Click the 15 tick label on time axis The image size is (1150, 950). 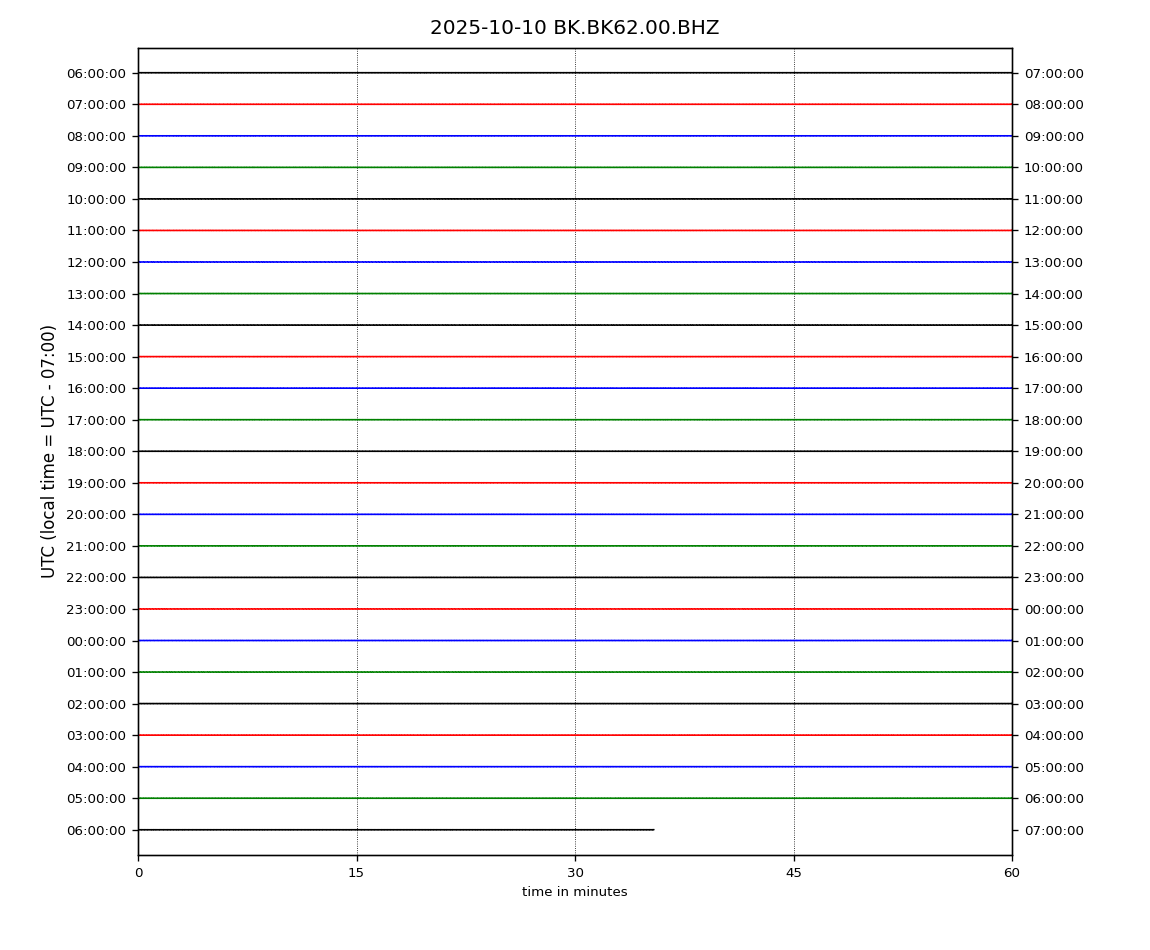356,873
